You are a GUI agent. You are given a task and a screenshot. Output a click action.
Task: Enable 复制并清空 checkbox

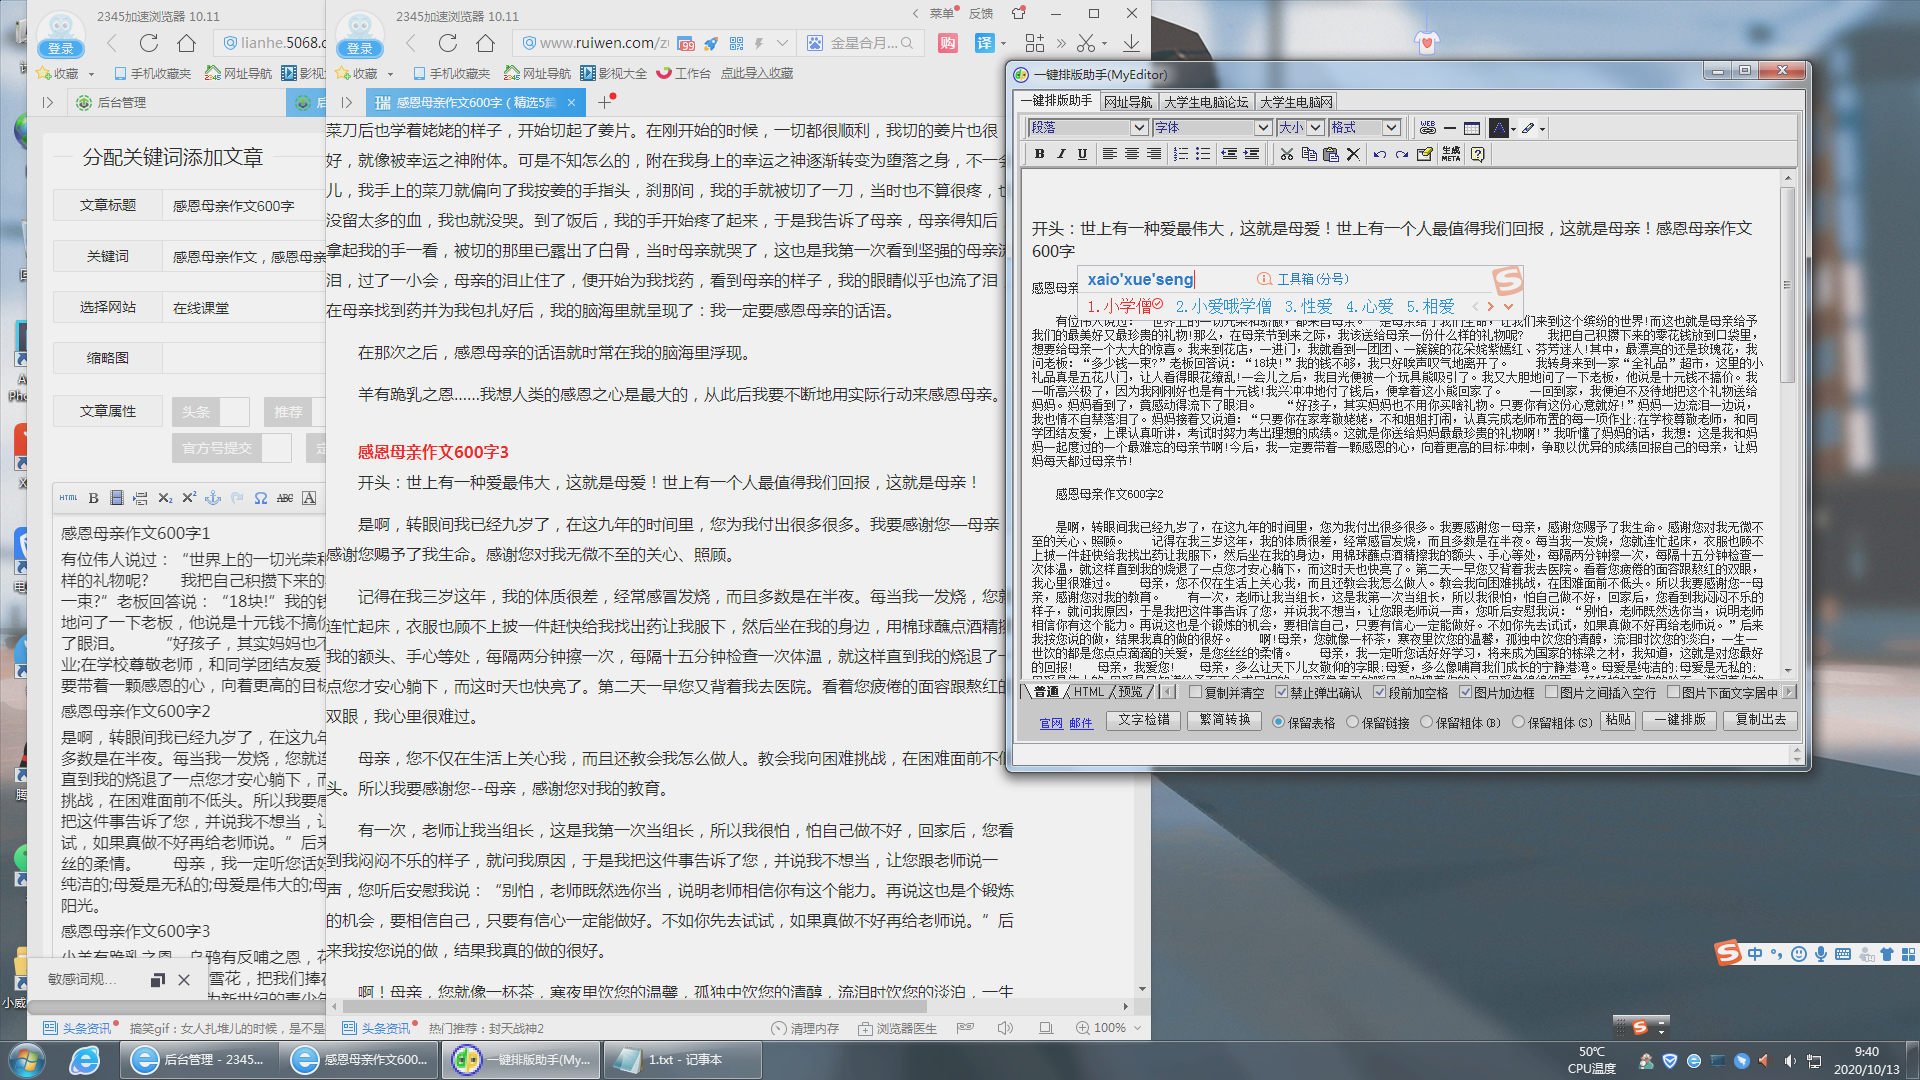tap(1195, 692)
